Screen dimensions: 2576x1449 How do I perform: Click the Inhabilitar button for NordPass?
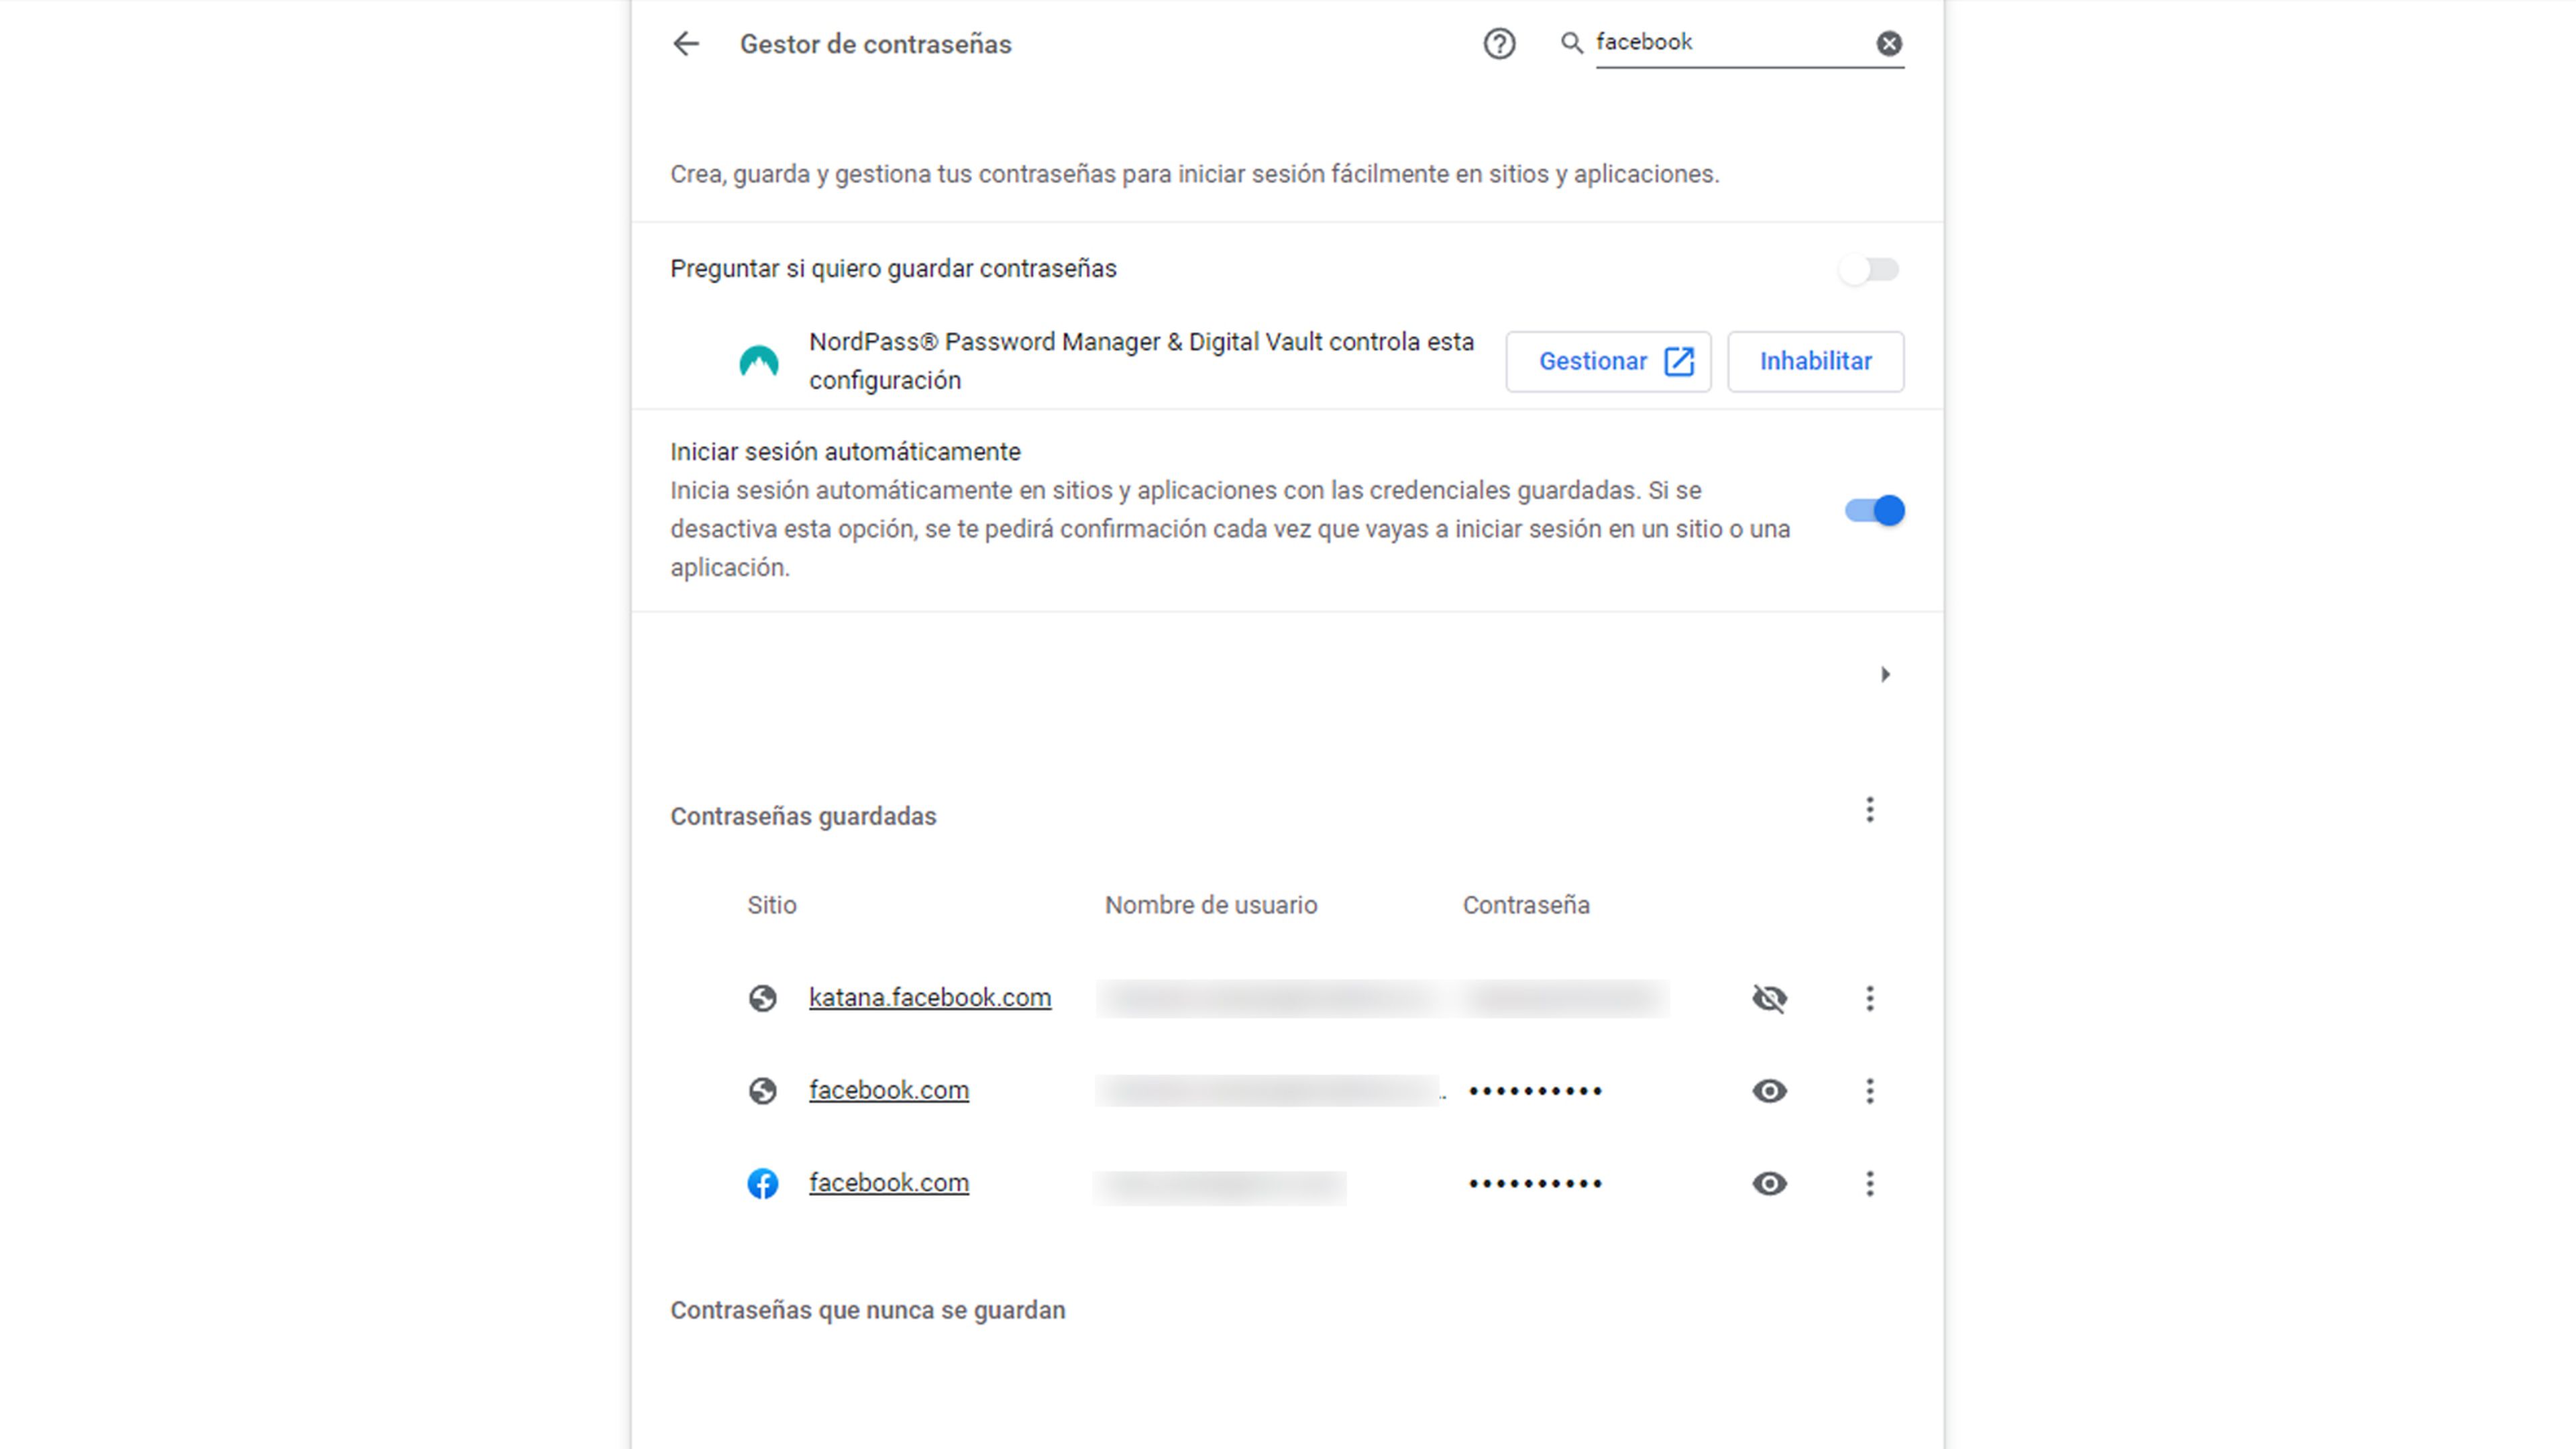click(1813, 361)
